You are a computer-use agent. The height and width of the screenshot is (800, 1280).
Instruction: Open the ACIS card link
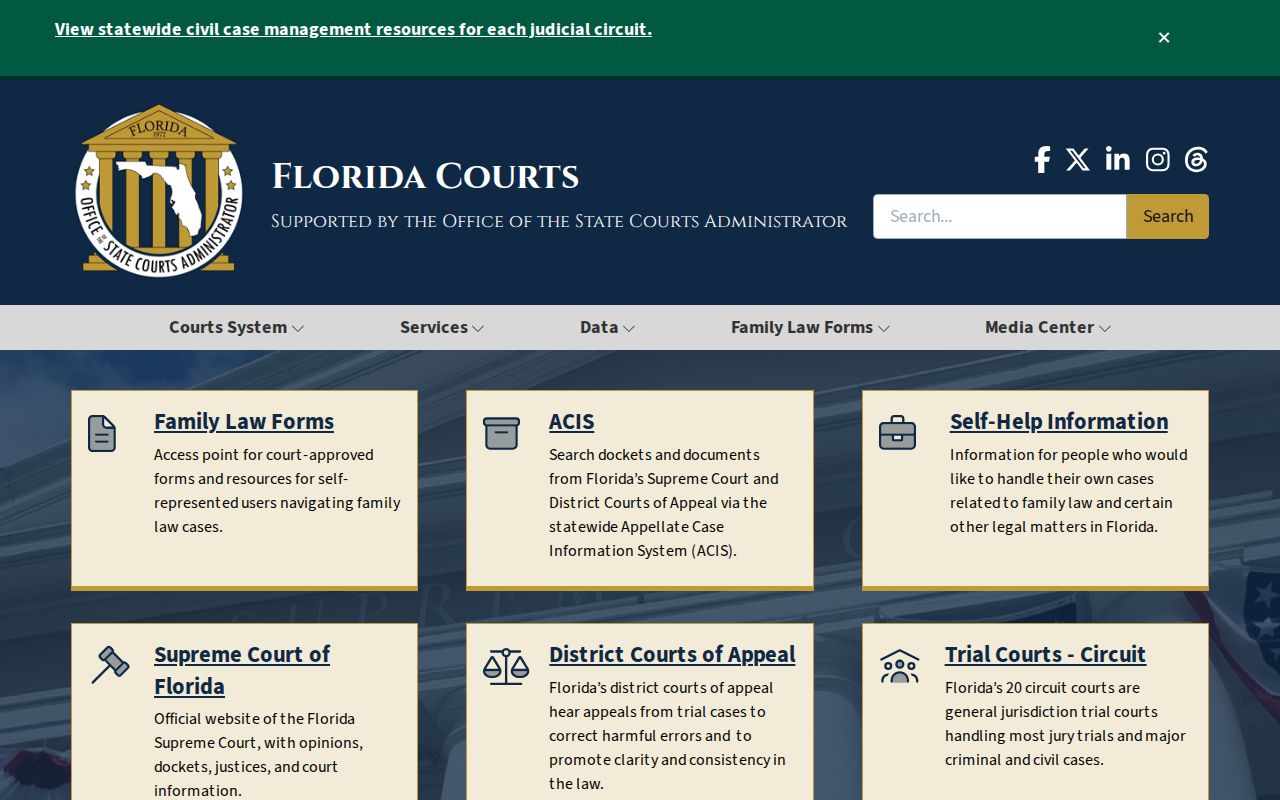tap(572, 421)
